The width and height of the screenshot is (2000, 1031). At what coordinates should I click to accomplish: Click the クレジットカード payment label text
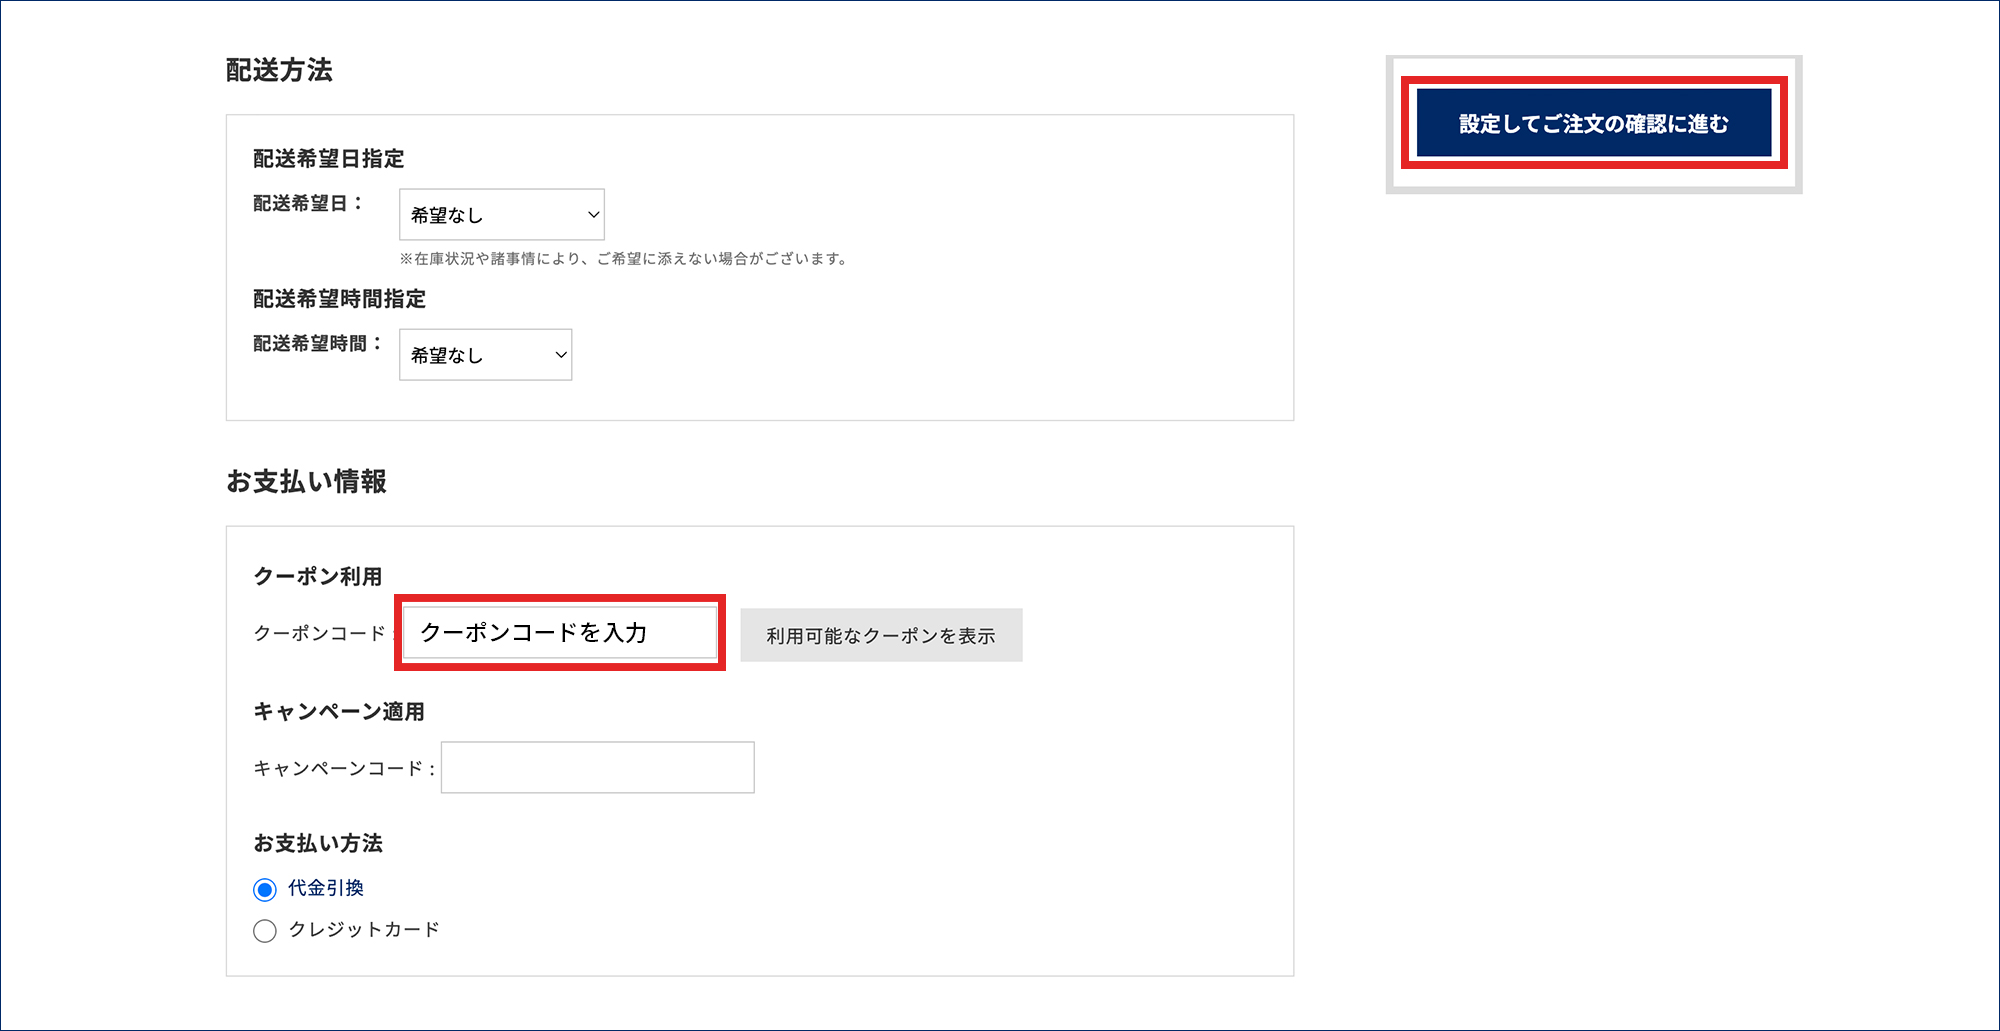click(364, 929)
